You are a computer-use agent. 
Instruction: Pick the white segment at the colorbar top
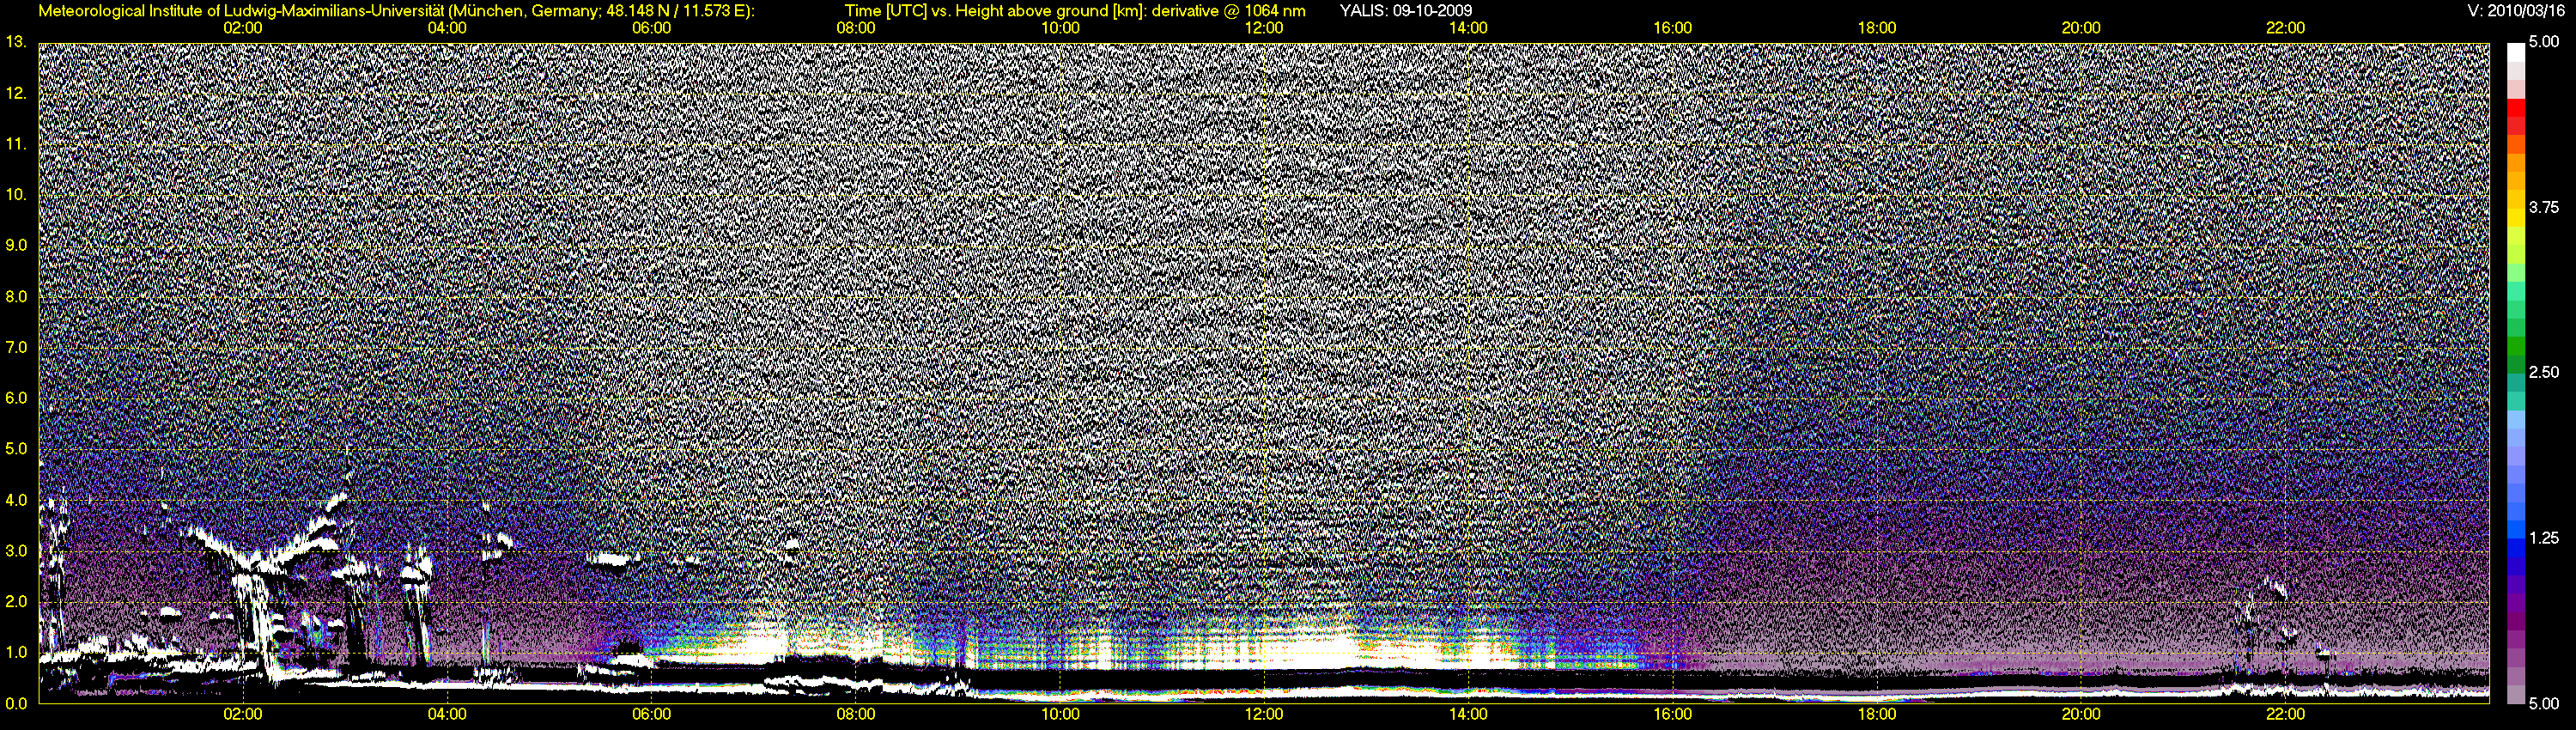2516,52
